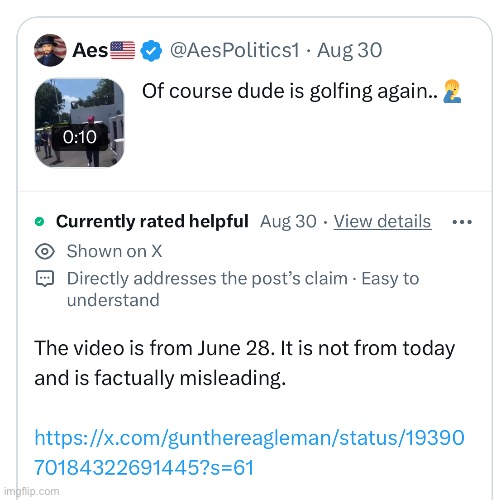Image resolution: width=501 pixels, height=500 pixels.
Task: Click the green helpful status dot
Action: tap(39, 221)
